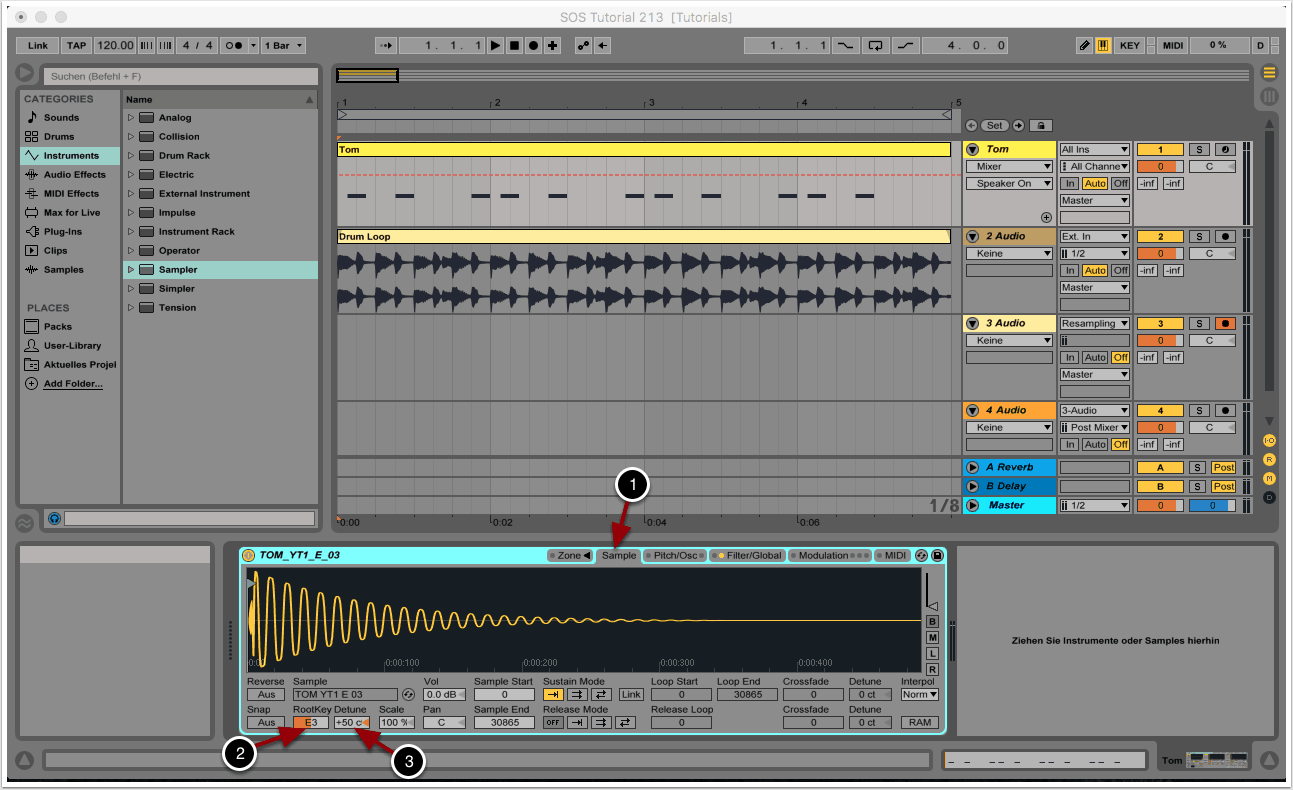Activate Draw Mode with the pencil icon
This screenshot has width=1293, height=790.
click(1084, 46)
